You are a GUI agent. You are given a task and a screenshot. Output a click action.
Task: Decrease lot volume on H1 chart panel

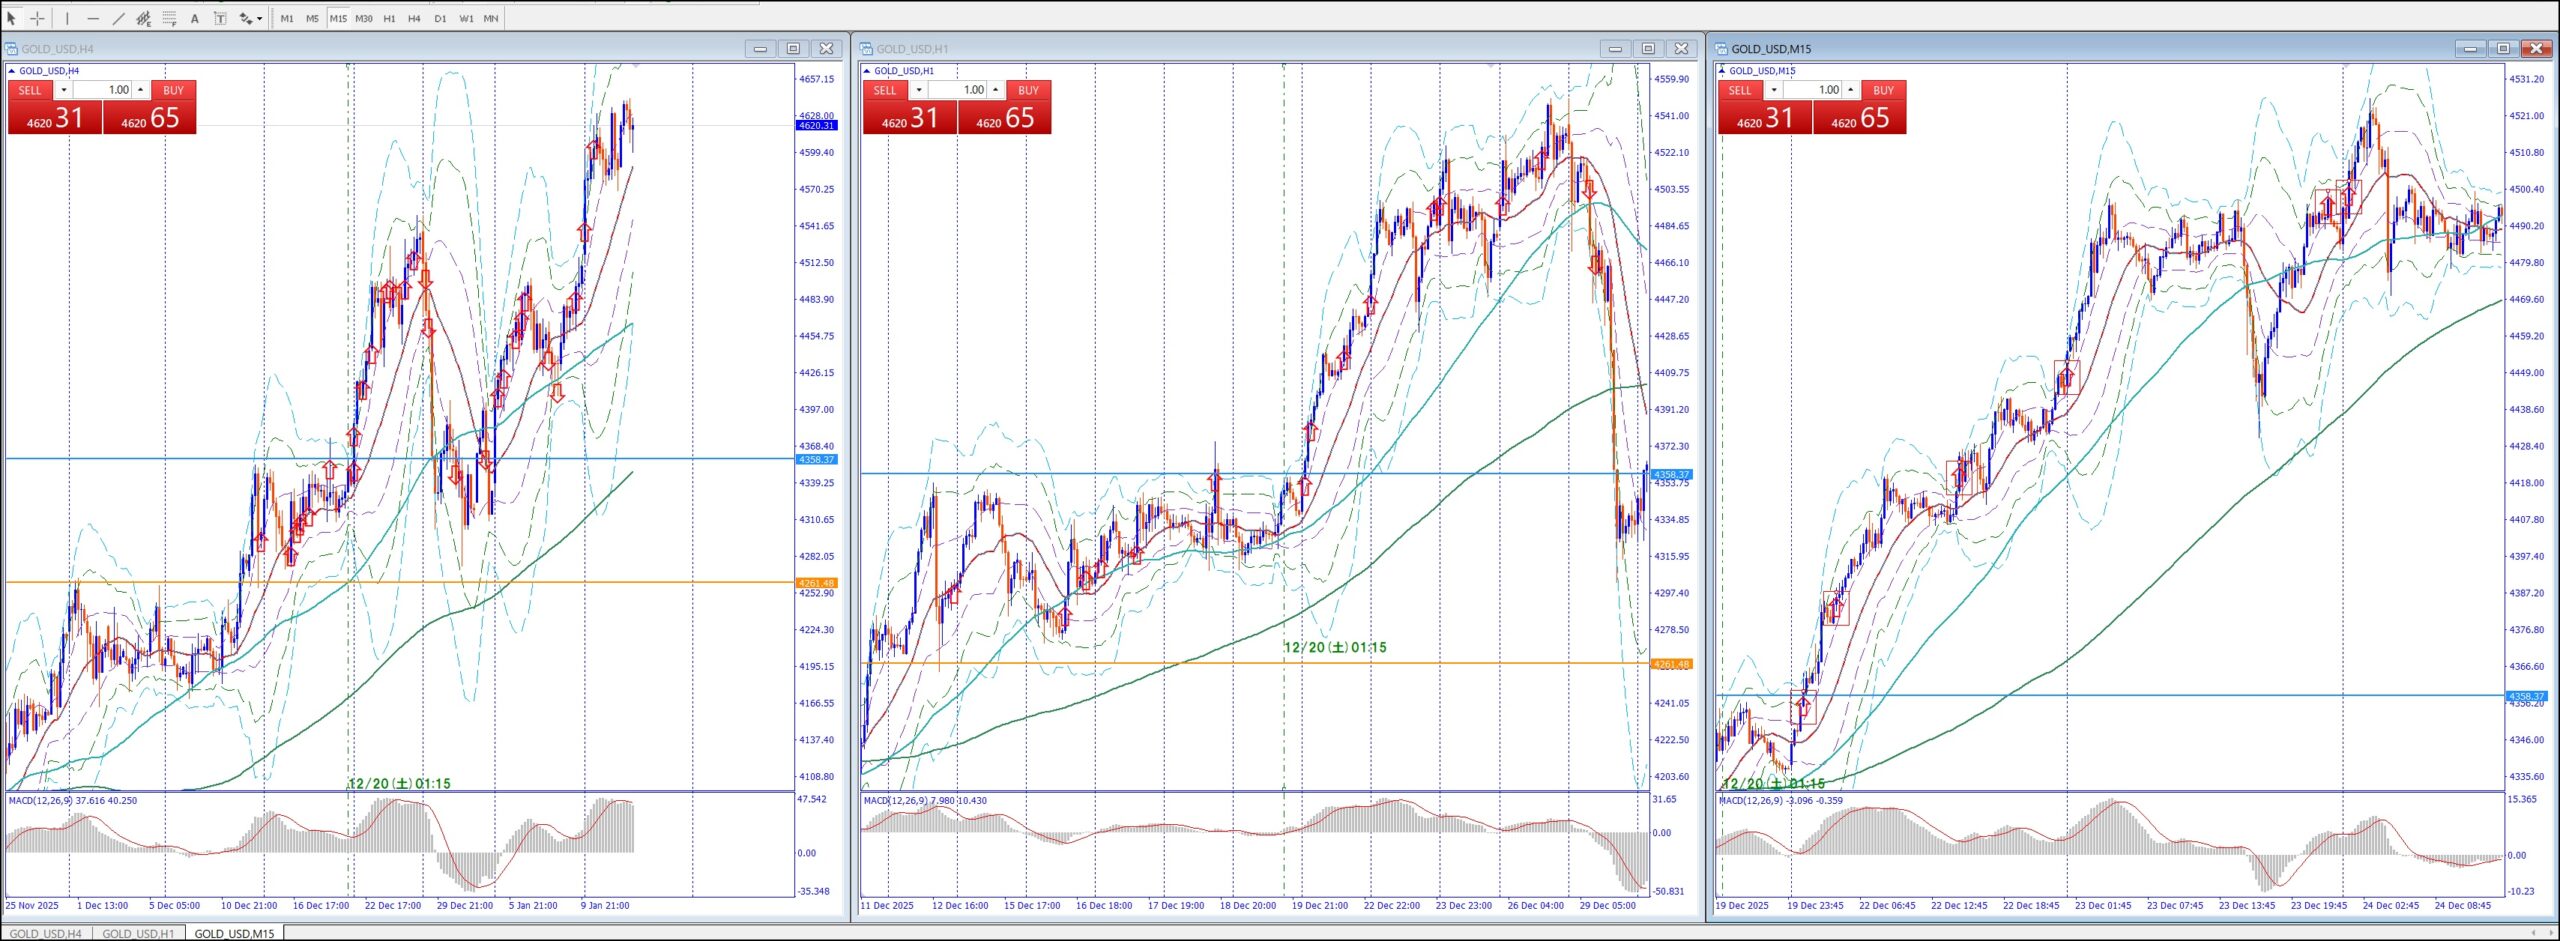coord(918,90)
